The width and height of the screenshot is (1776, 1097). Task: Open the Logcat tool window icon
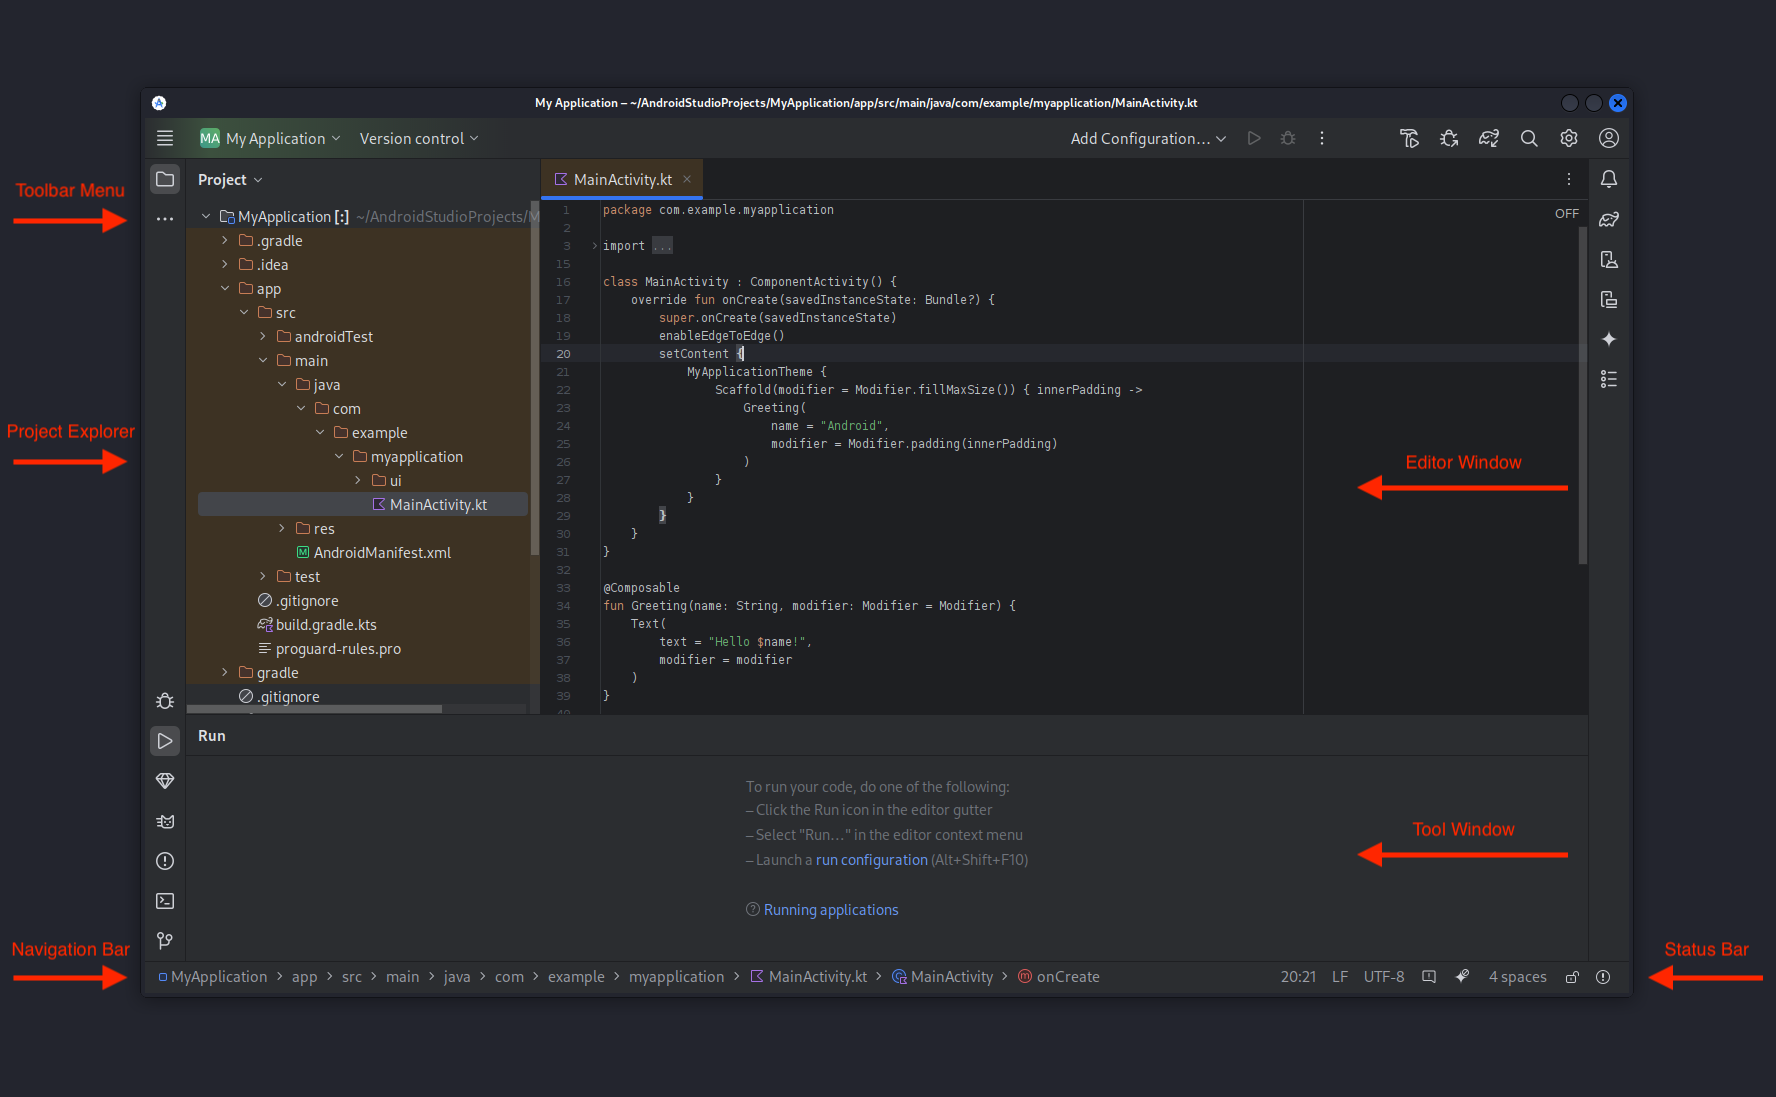[165, 821]
